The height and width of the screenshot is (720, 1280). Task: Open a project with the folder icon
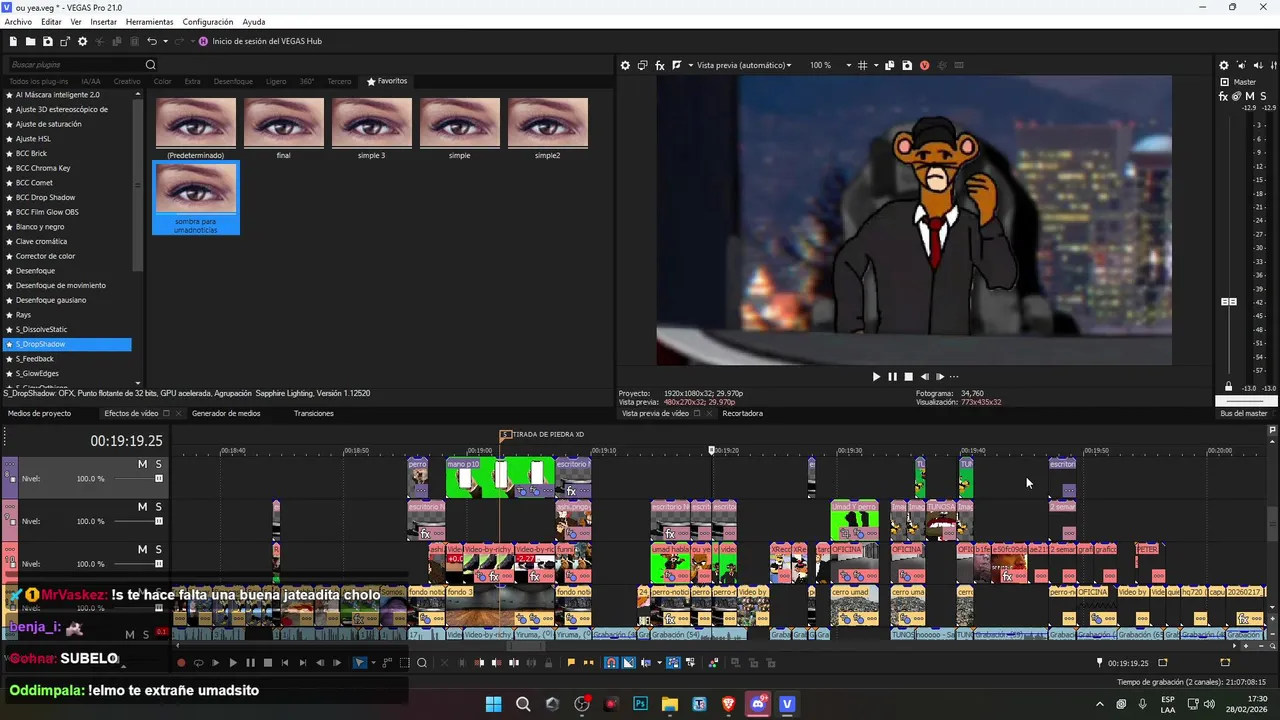pos(31,41)
